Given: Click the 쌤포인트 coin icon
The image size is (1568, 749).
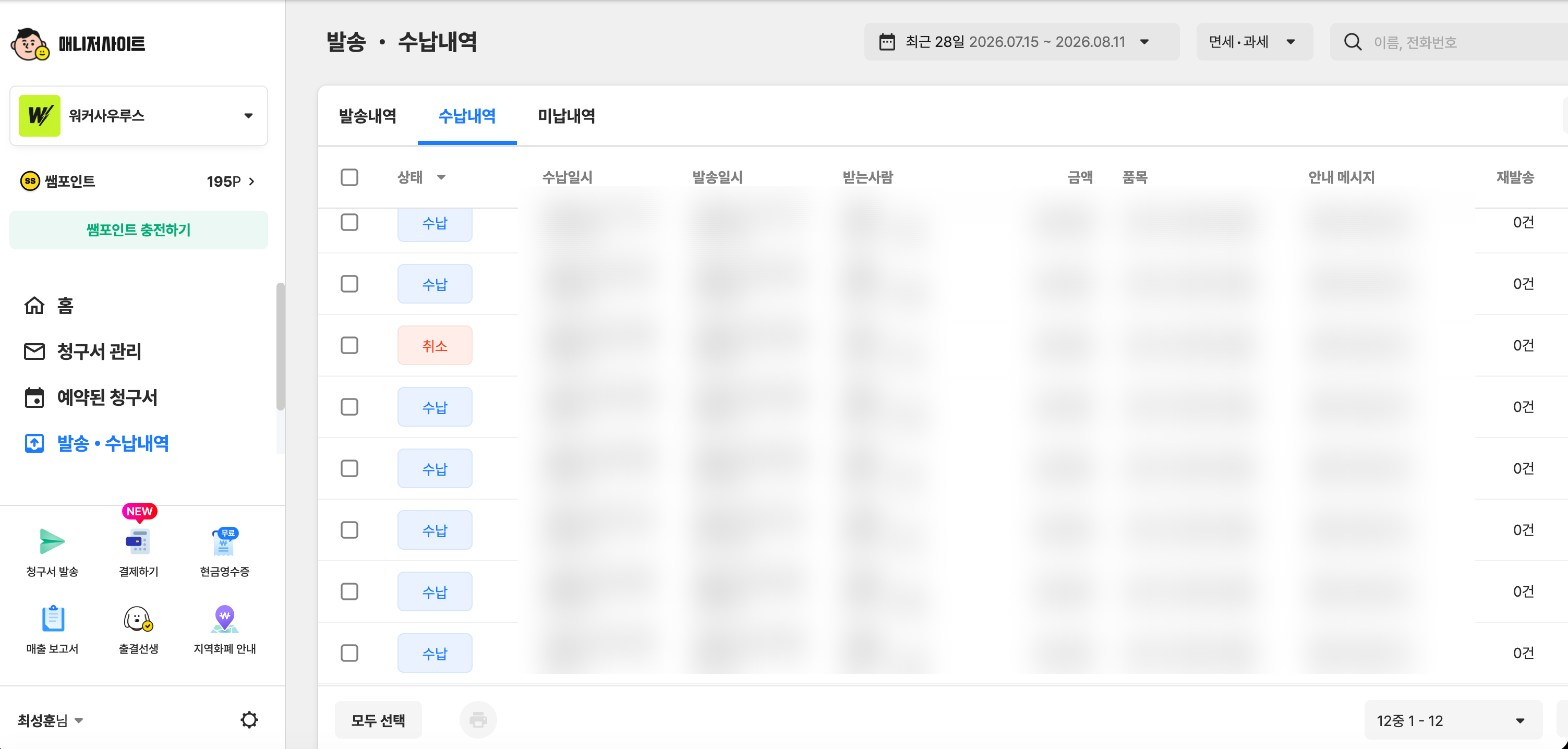Looking at the screenshot, I should pyautogui.click(x=30, y=181).
